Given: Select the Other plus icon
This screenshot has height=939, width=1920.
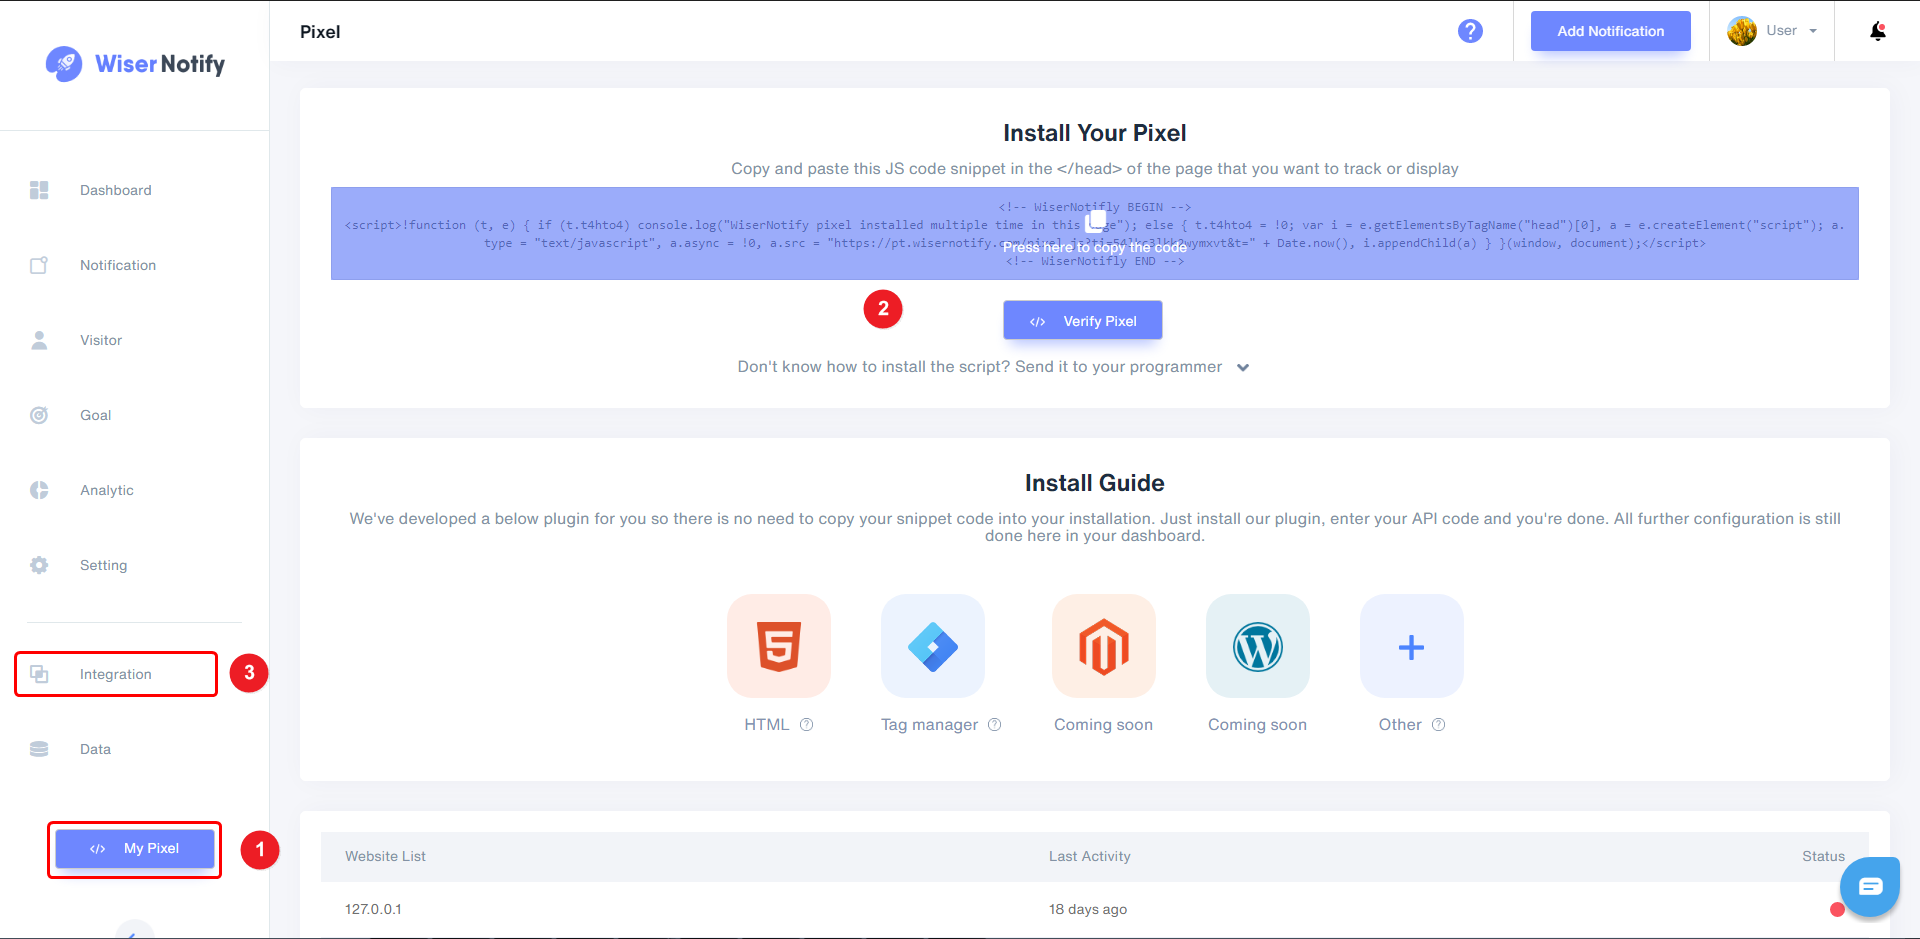Looking at the screenshot, I should point(1412,646).
